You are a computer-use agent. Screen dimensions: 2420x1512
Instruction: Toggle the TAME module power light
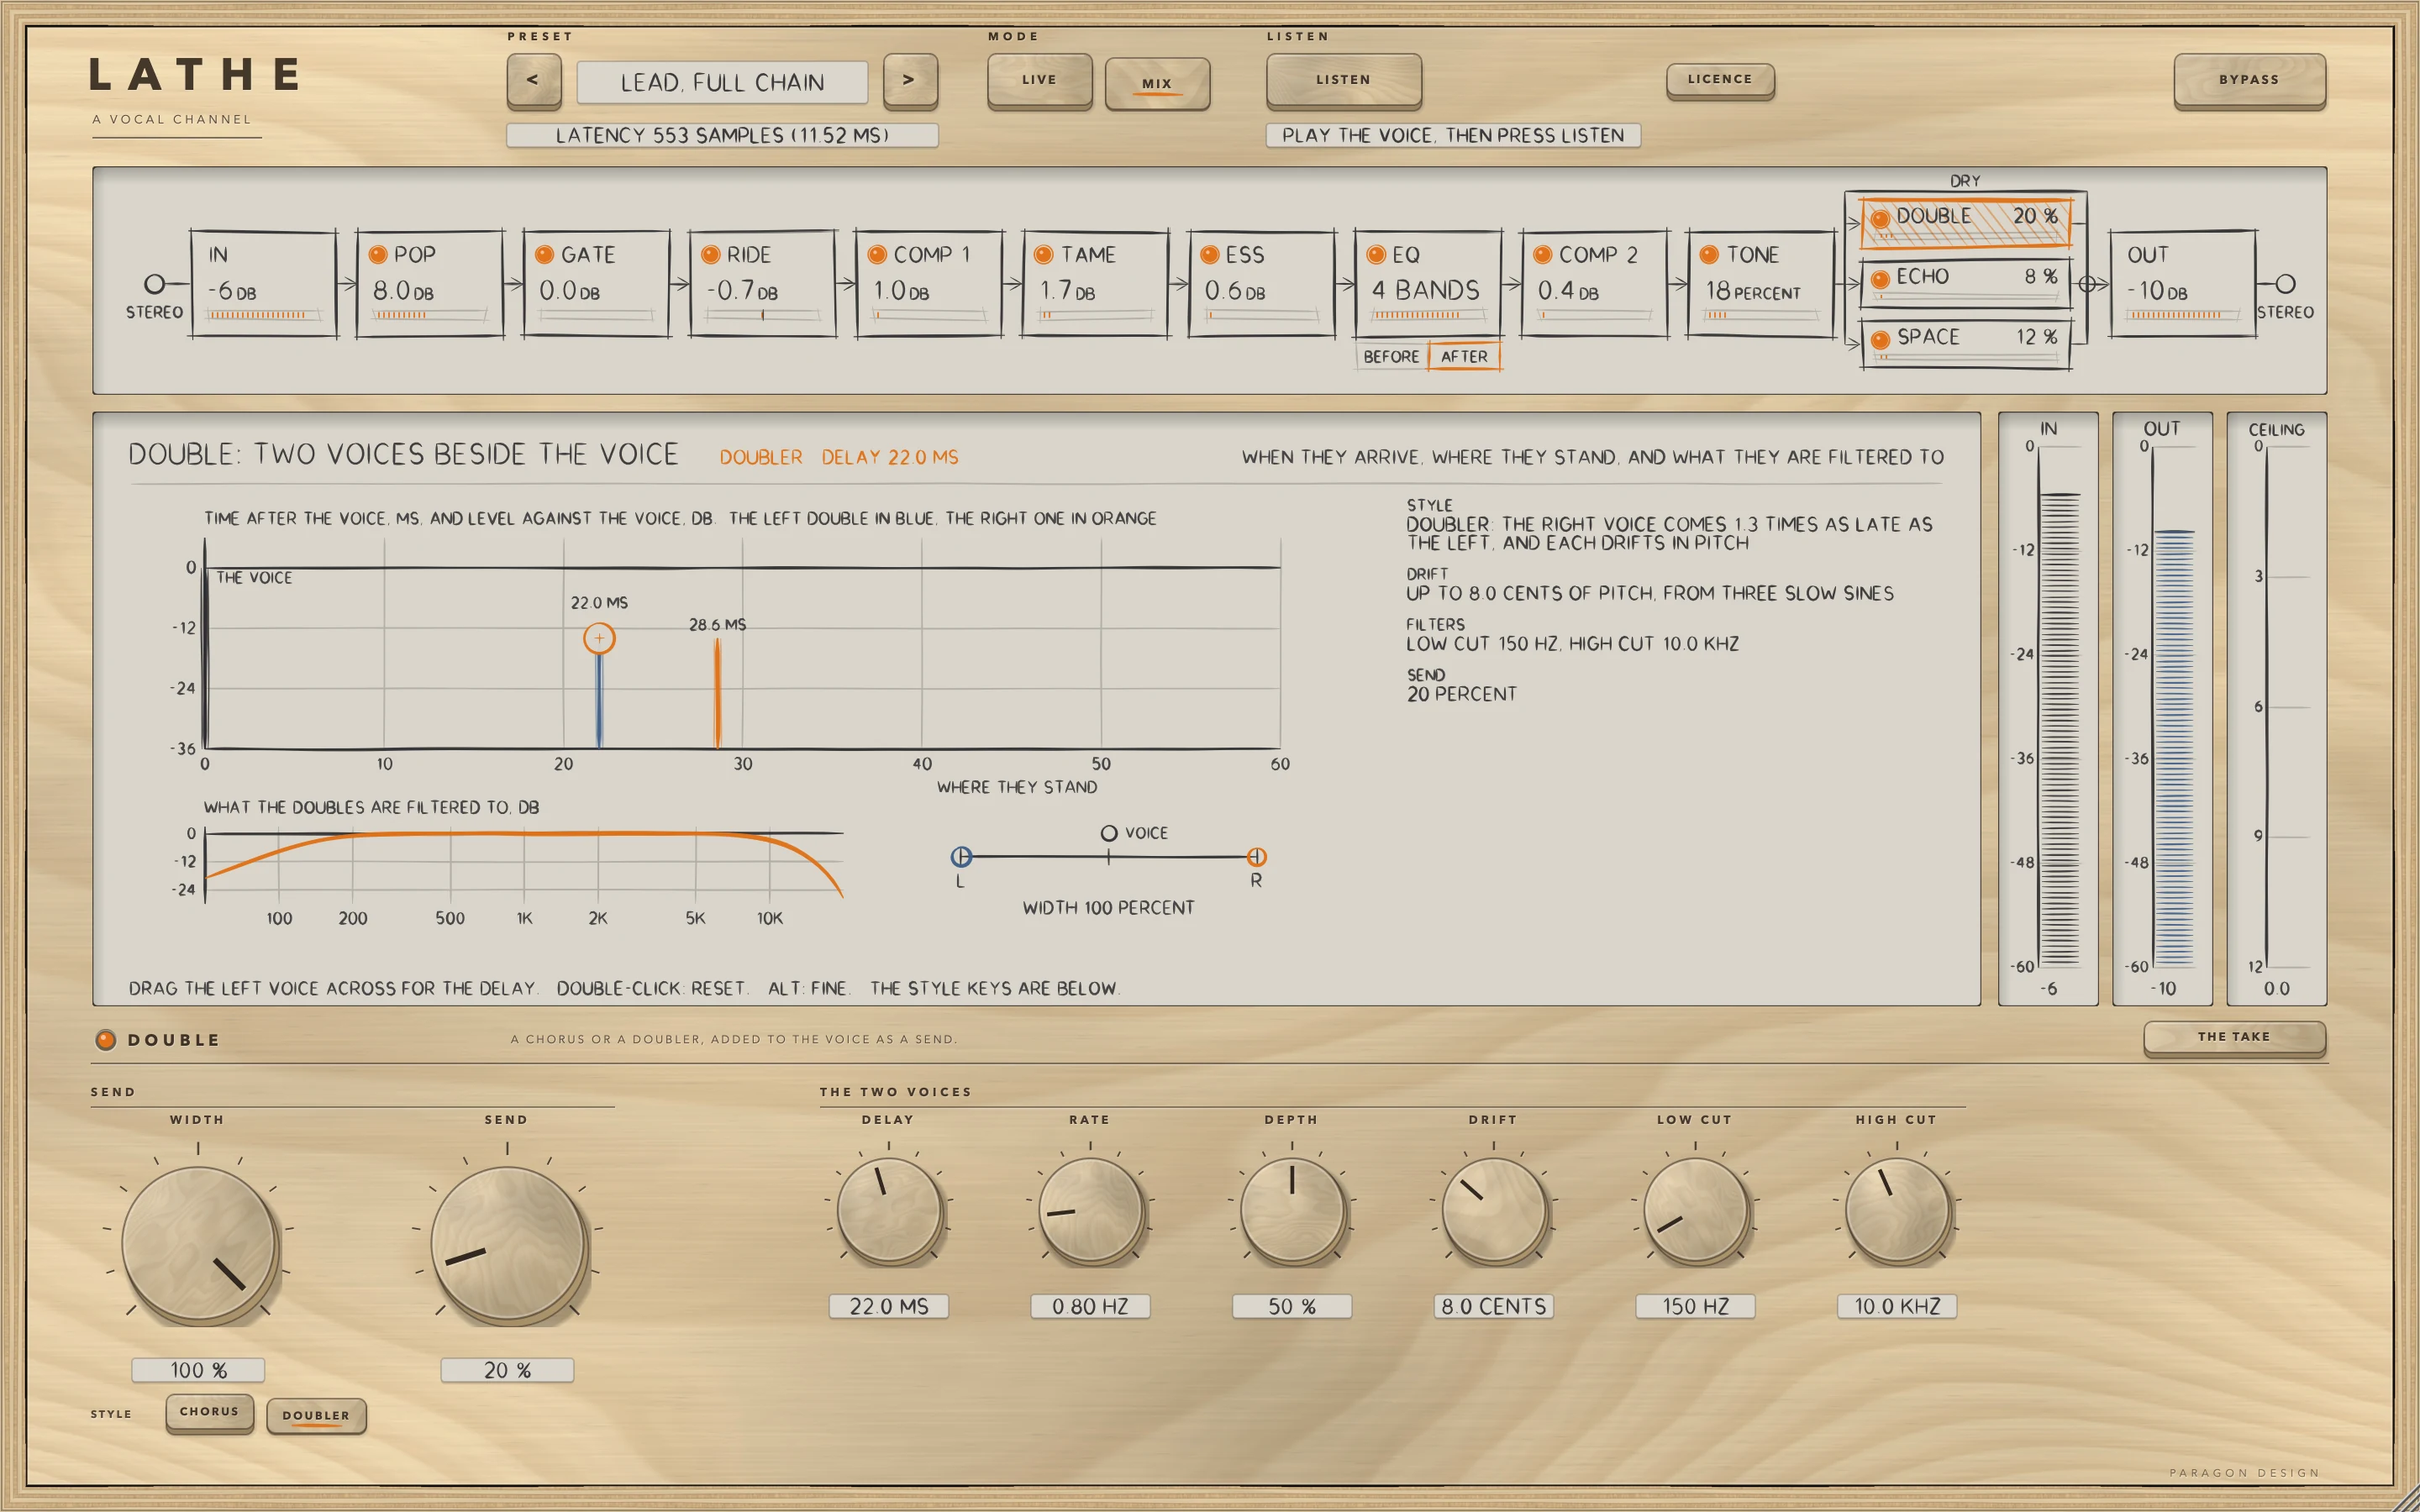pyautogui.click(x=1043, y=255)
